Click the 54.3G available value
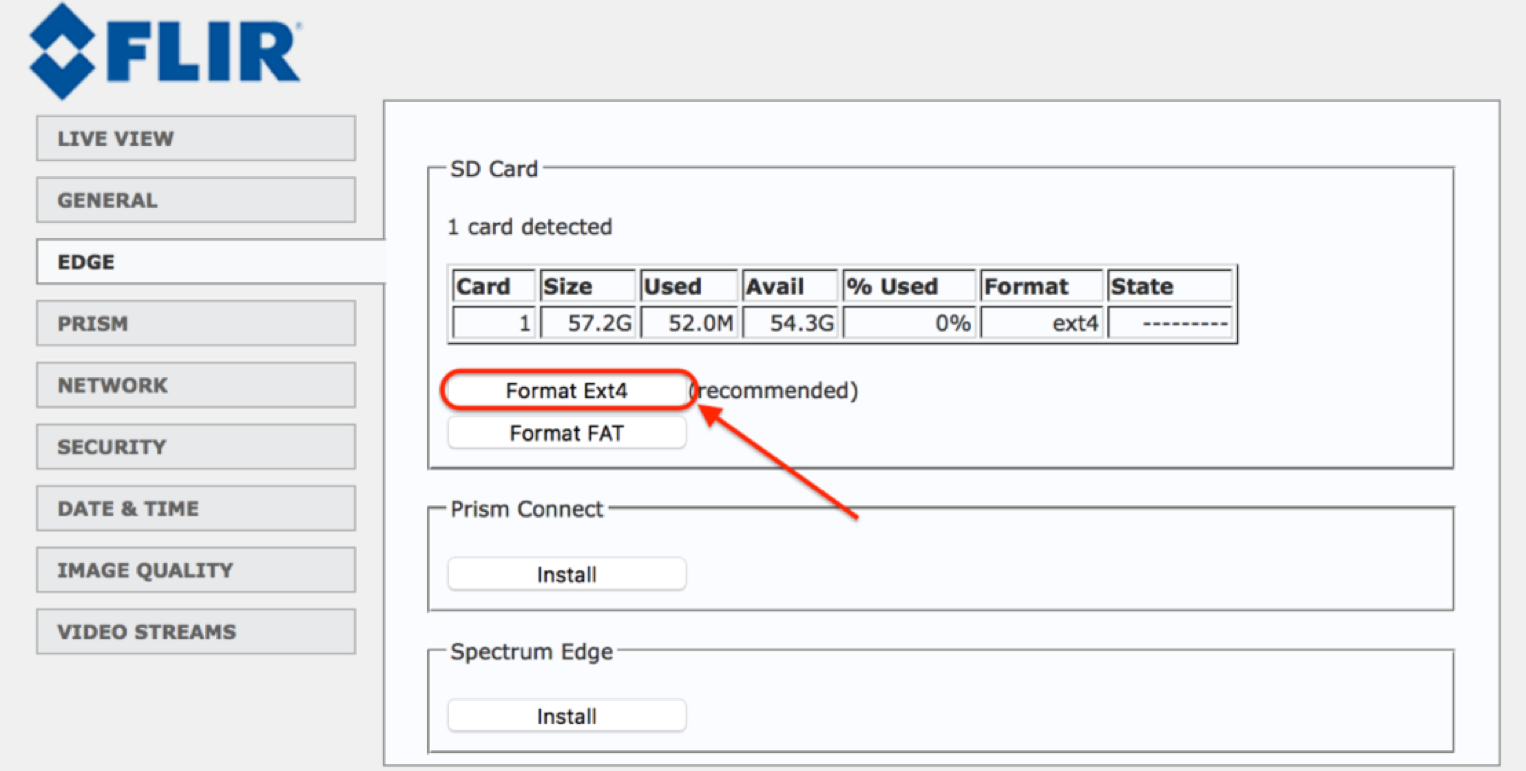1526x771 pixels. click(790, 323)
